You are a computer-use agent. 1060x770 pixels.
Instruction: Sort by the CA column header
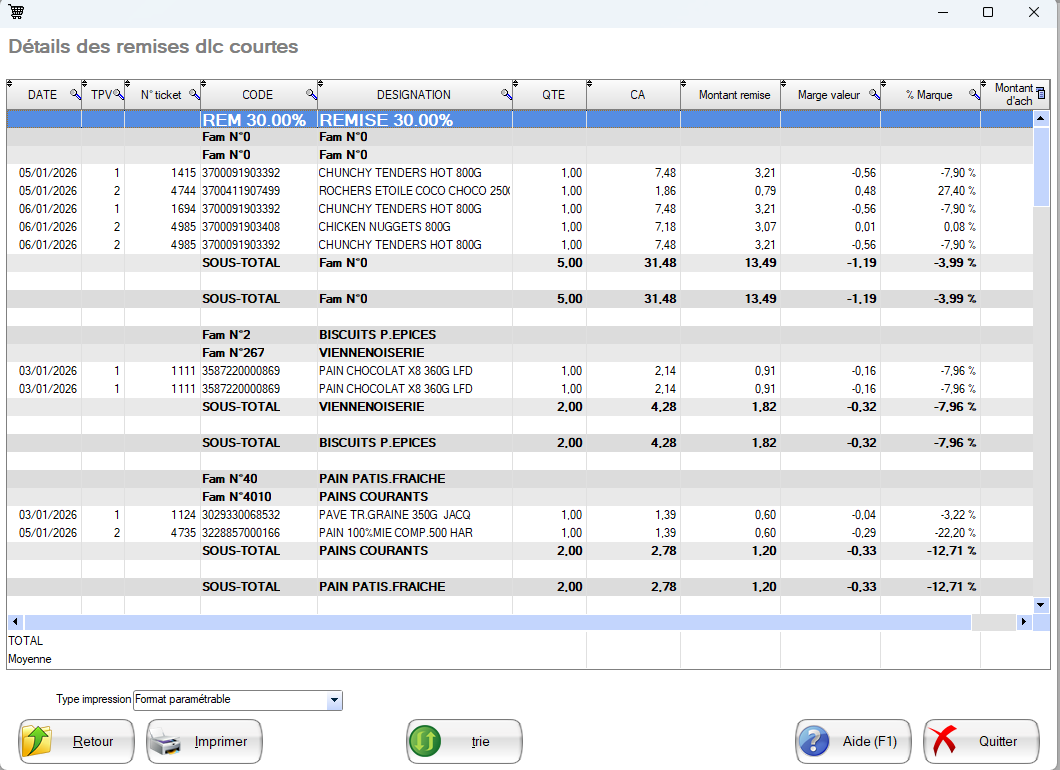point(637,95)
